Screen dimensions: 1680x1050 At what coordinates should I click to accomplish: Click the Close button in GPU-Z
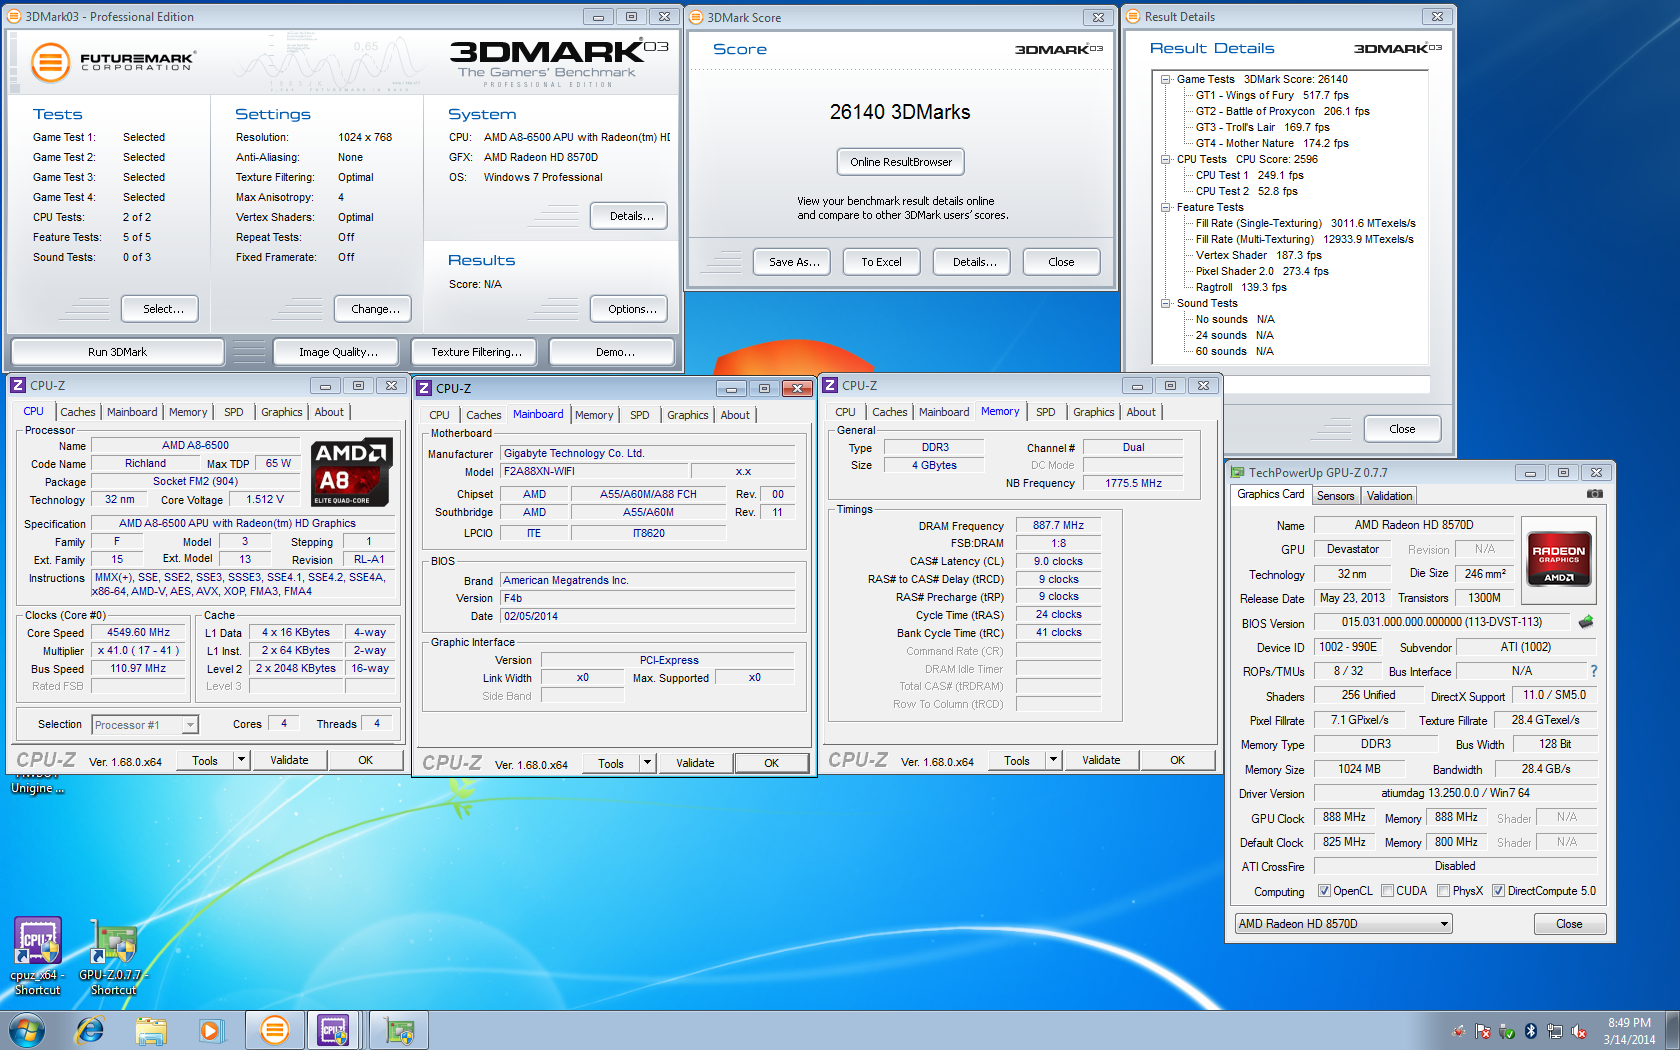pyautogui.click(x=1569, y=924)
